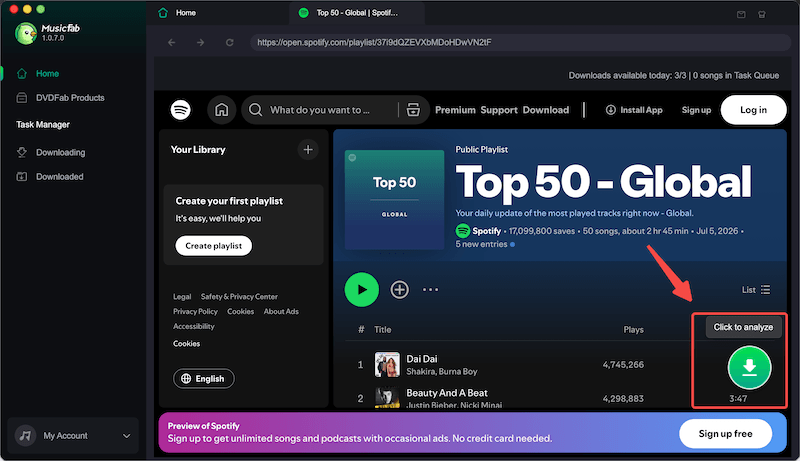Open artist 'Shakira' in track 1
The height and width of the screenshot is (461, 800).
pos(420,372)
